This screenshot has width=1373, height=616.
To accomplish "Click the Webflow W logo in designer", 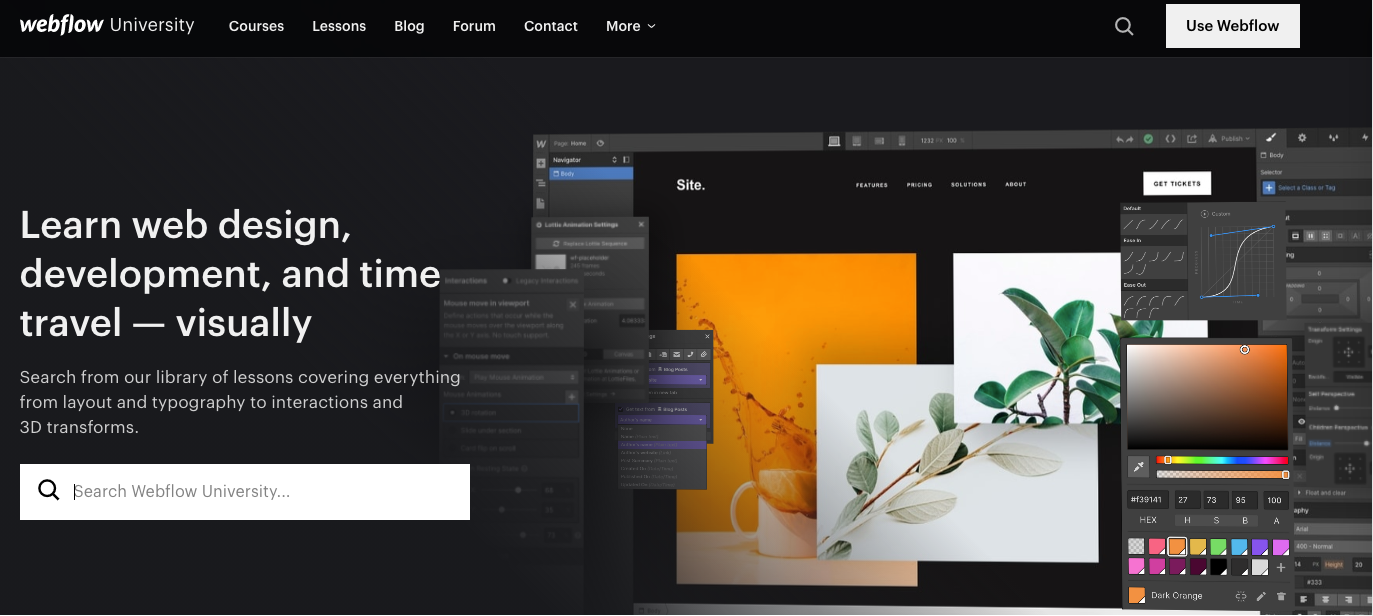I will 541,143.
